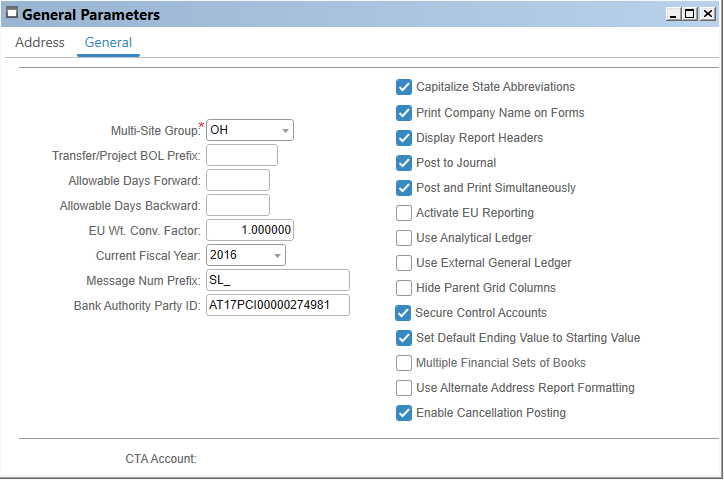724x480 pixels.
Task: Toggle Enable Cancellation Posting checkbox
Action: [404, 412]
